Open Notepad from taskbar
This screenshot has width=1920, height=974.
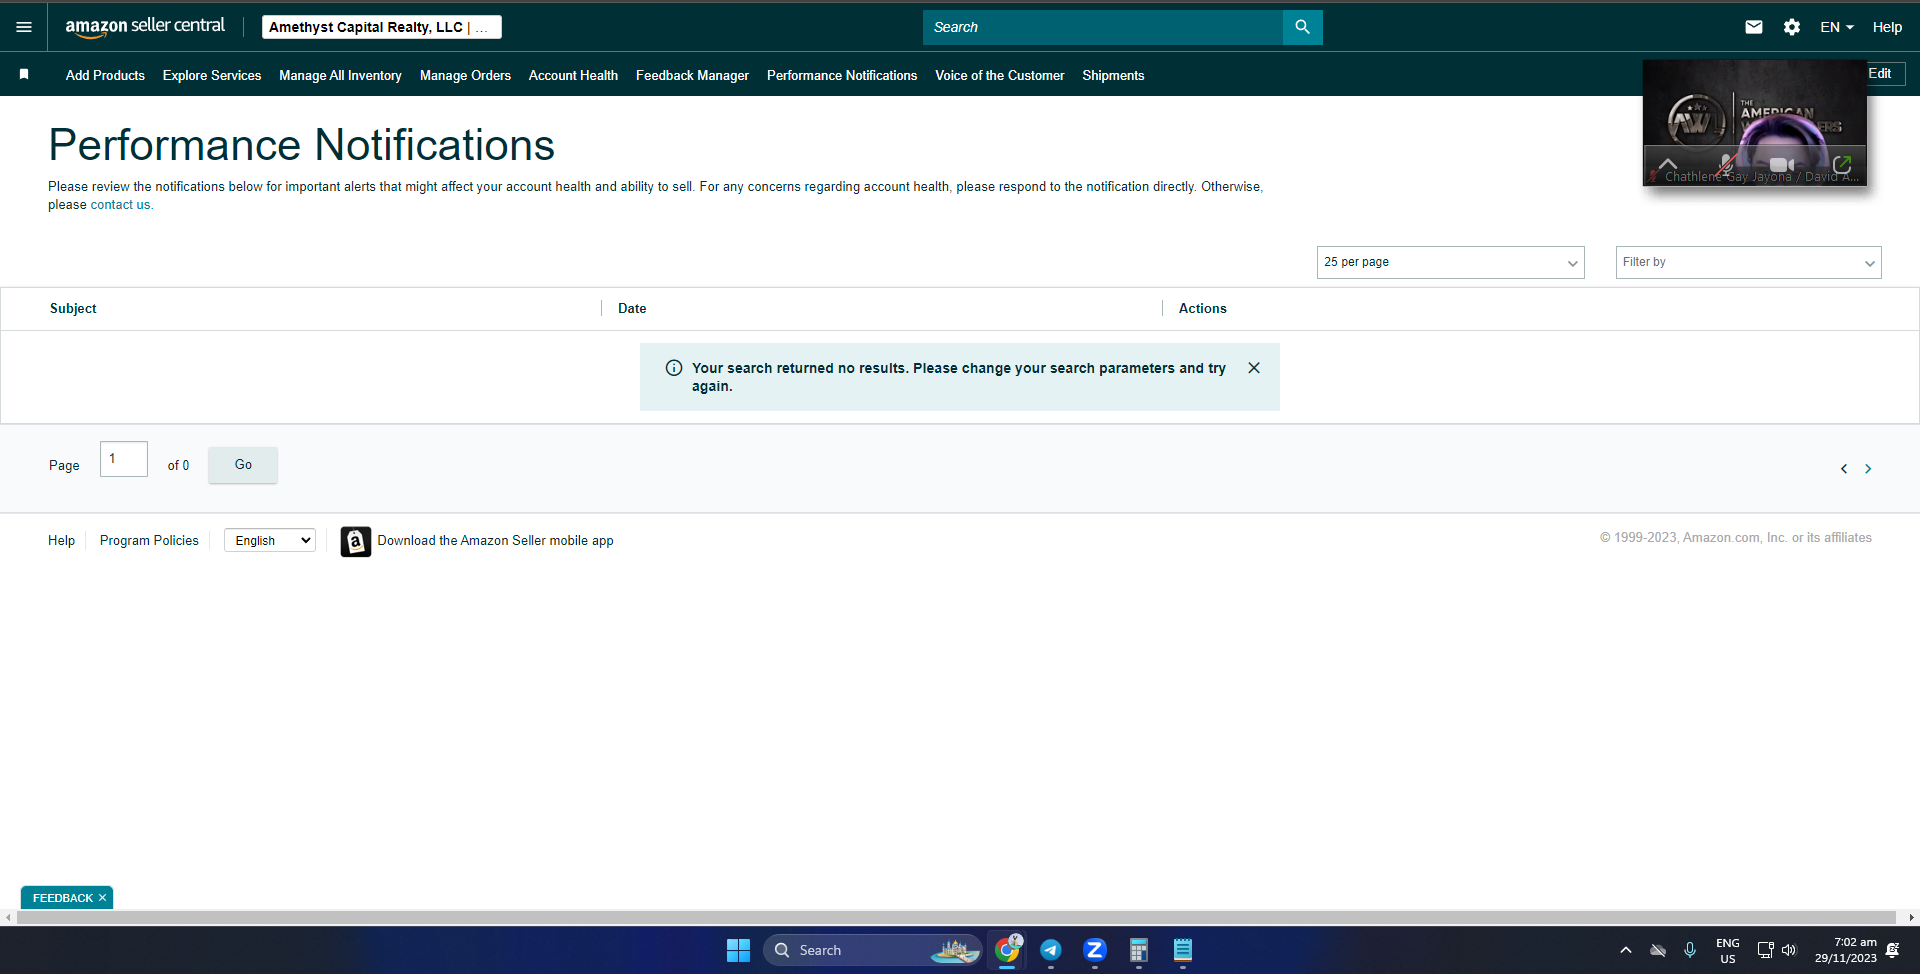tap(1183, 950)
